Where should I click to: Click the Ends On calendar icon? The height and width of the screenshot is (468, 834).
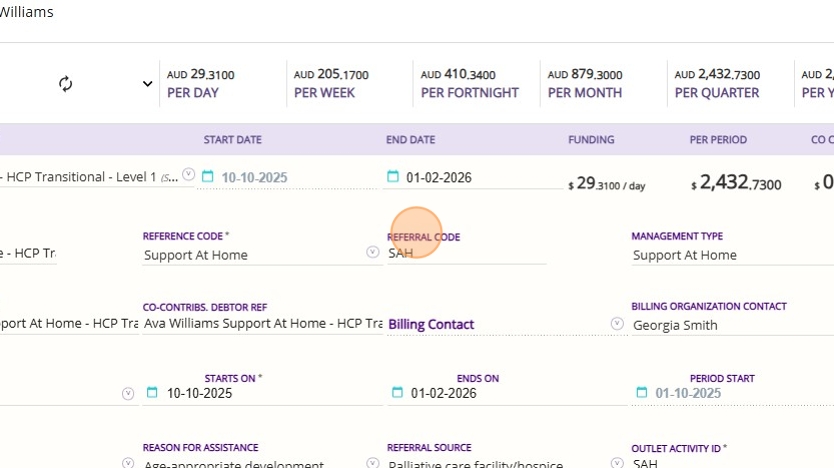tap(397, 393)
